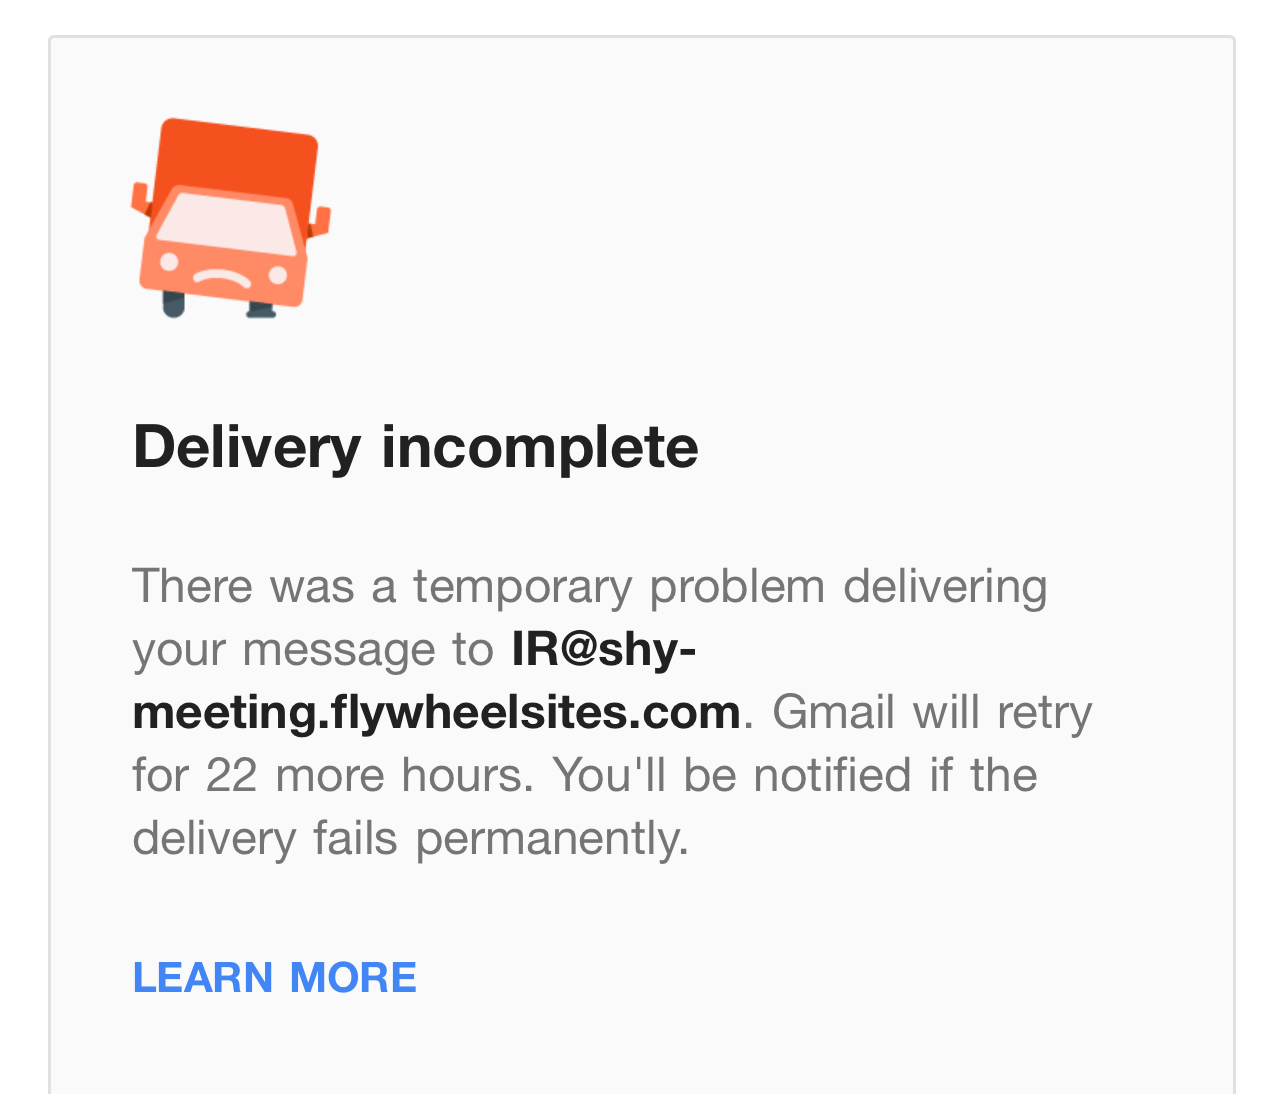The width and height of the screenshot is (1284, 1094).
Task: Click the sad delivery truck icon
Action: point(231,218)
